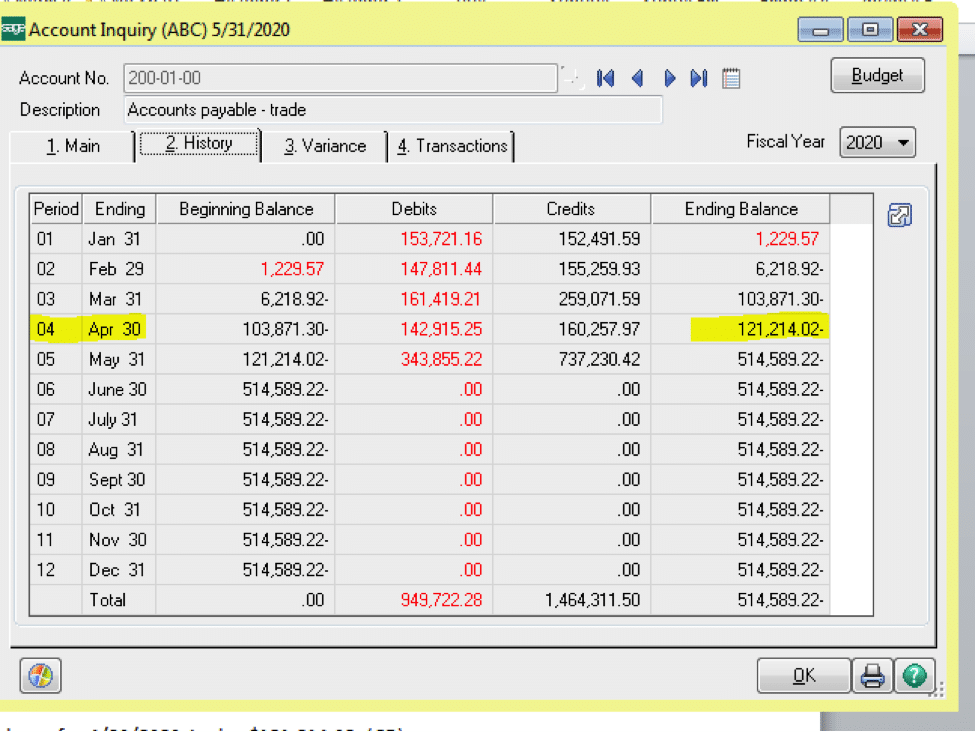The image size is (975, 732).
Task: Click the Debits column header
Action: pyautogui.click(x=414, y=209)
